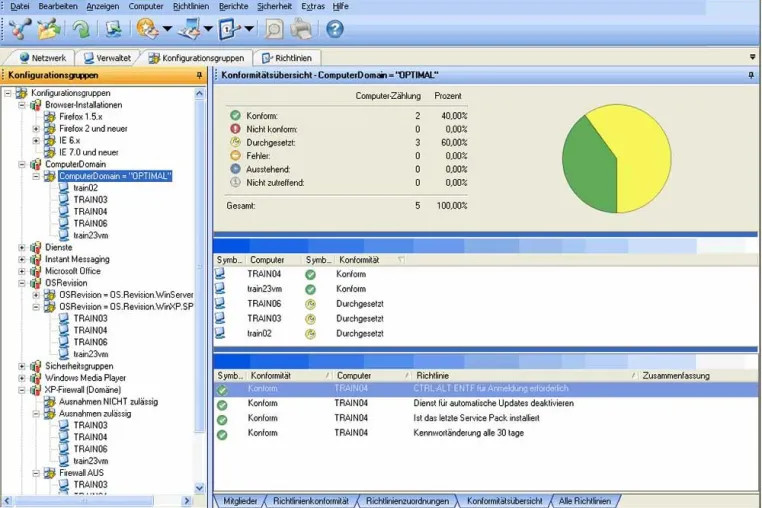This screenshot has width=762, height=508.
Task: Sort by the Konformität column in computer list
Action: click(x=370, y=260)
